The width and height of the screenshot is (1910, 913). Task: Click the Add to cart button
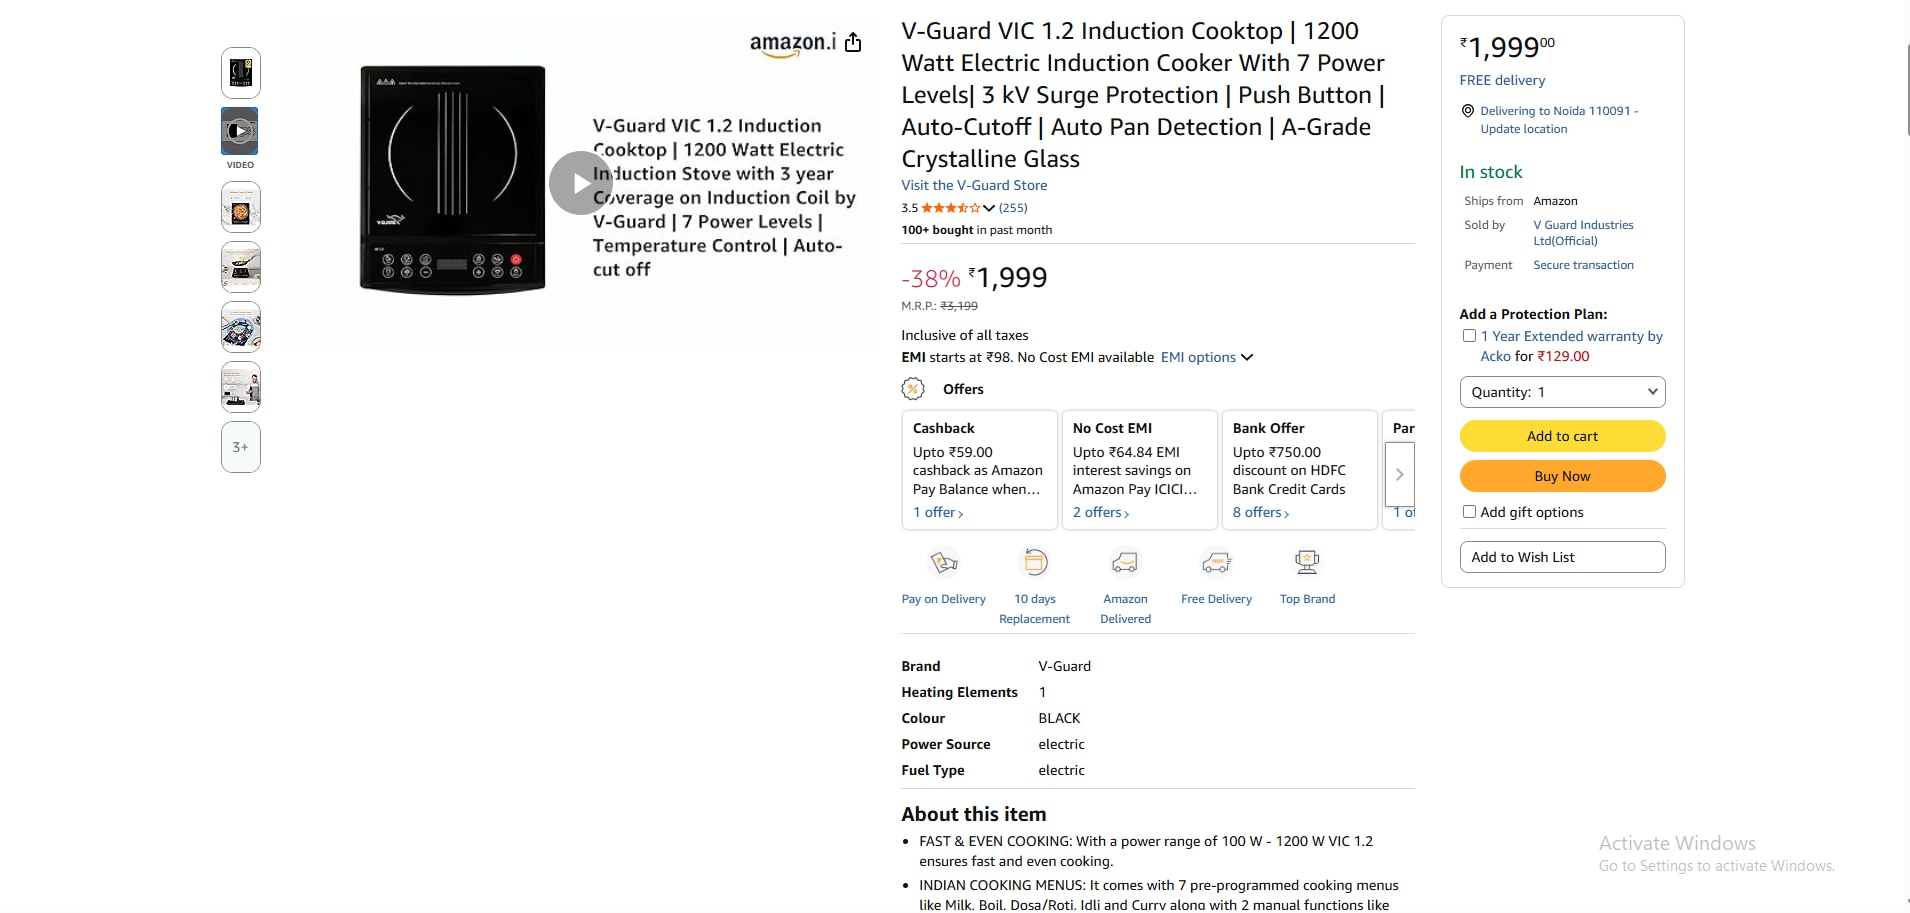pyautogui.click(x=1562, y=436)
